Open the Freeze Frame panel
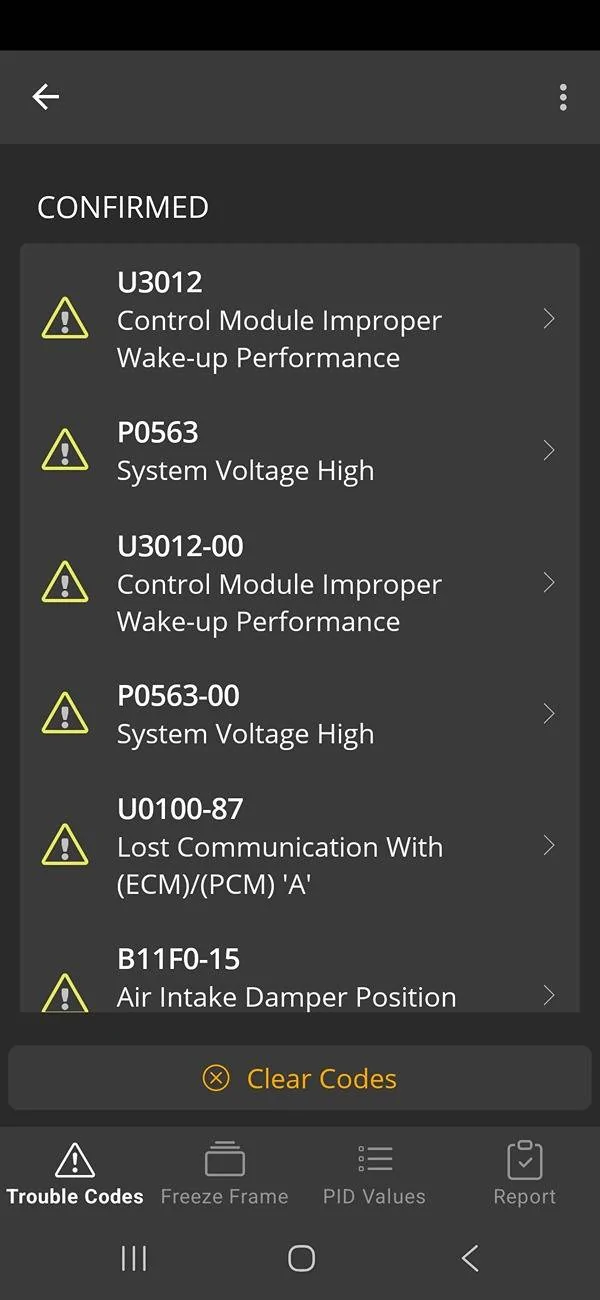 (x=224, y=1160)
